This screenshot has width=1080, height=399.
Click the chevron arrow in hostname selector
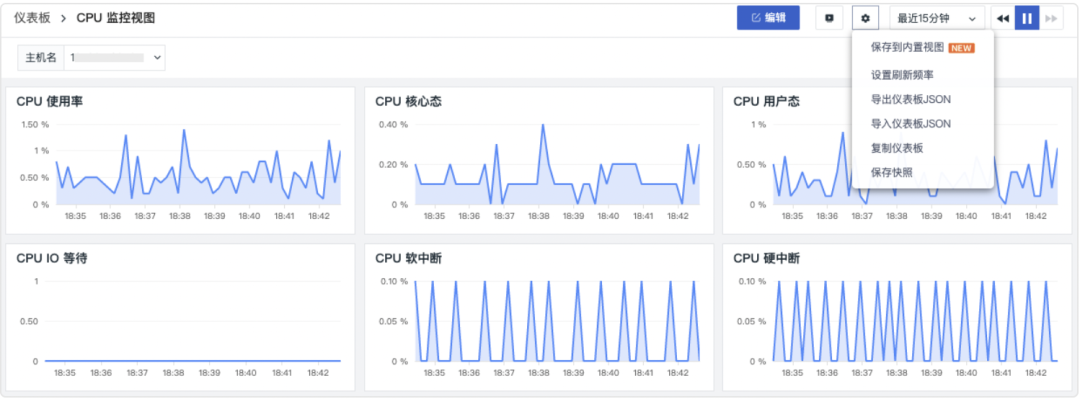(x=157, y=58)
